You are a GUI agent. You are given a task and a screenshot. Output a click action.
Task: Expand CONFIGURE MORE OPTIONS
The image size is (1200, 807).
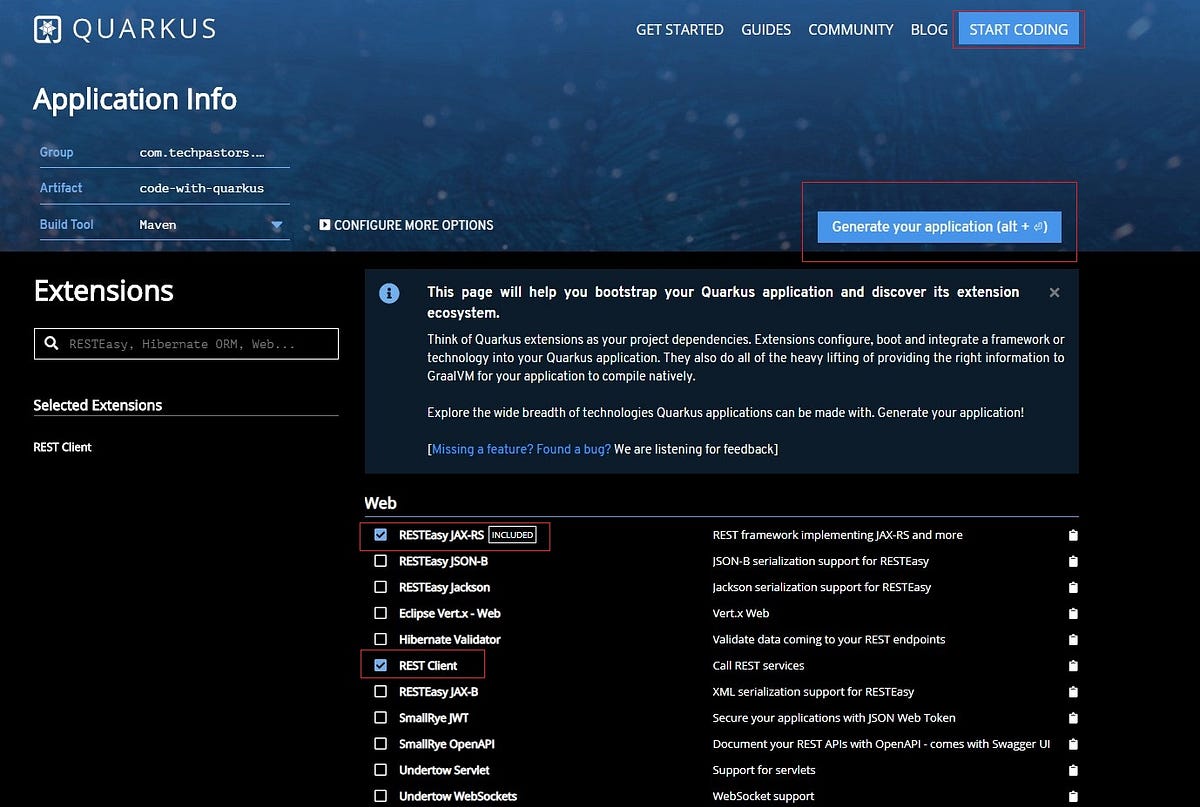406,225
